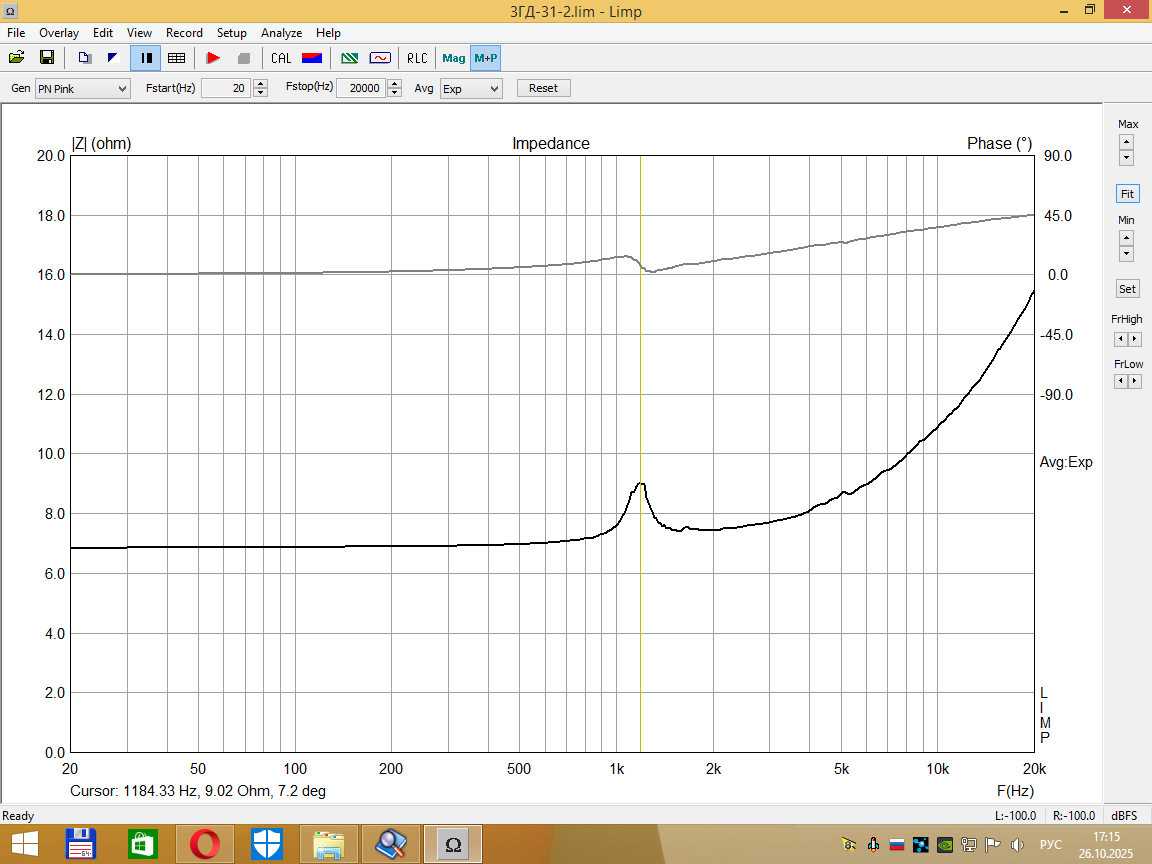This screenshot has height=864, width=1152.
Task: Open the Analyze menu
Action: coord(281,33)
